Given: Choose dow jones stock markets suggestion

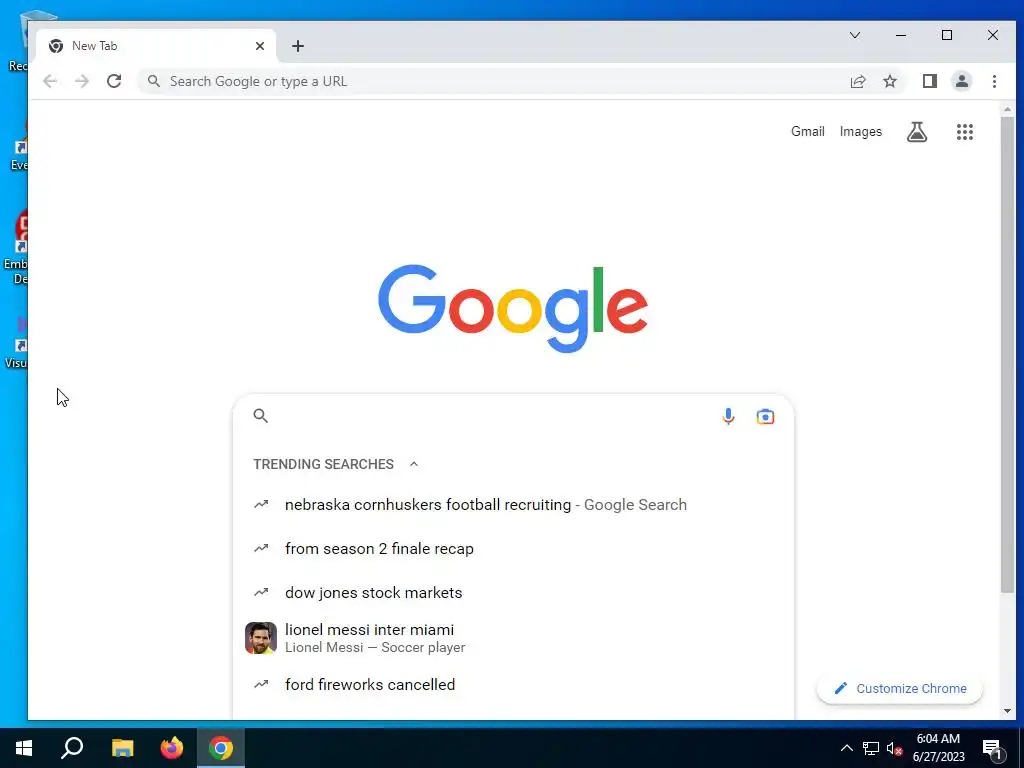Looking at the screenshot, I should (x=513, y=592).
